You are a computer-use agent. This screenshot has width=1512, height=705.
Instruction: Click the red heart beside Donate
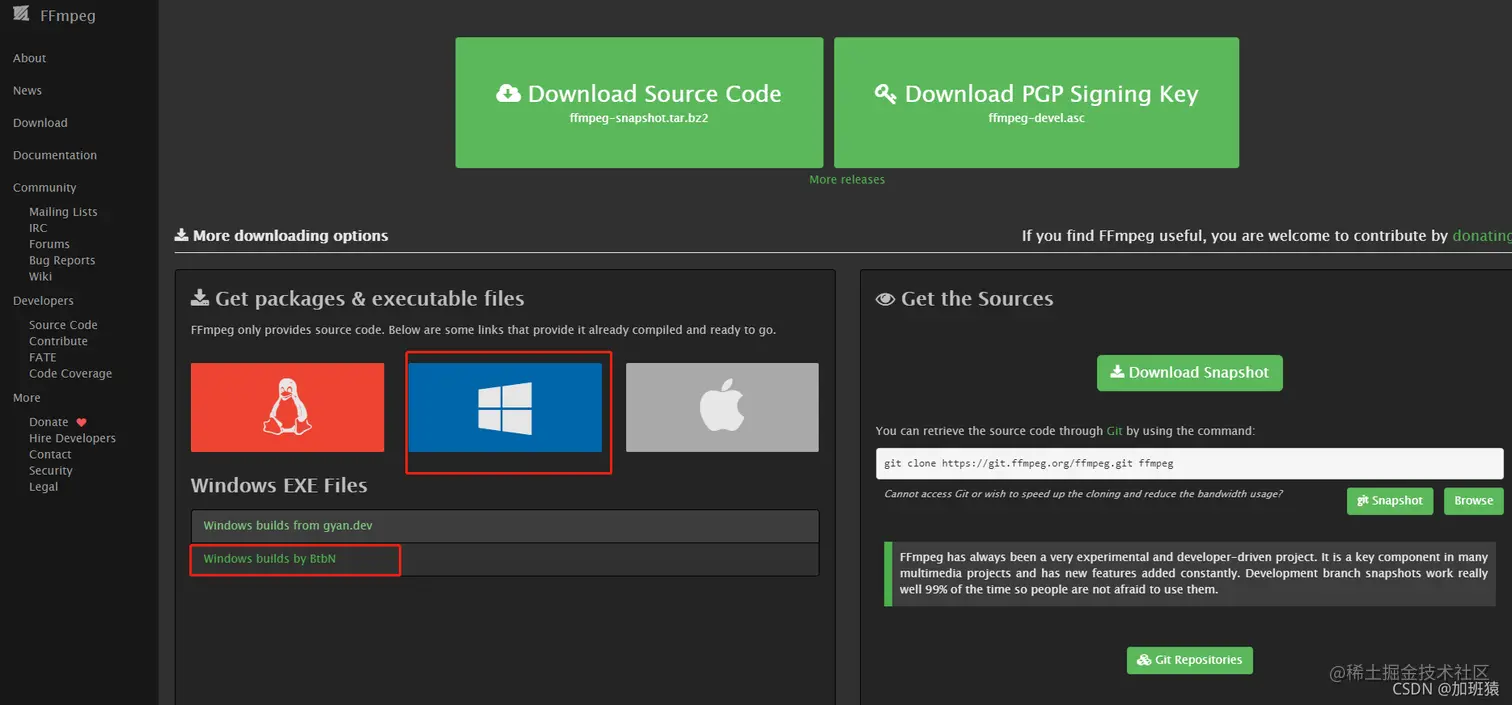(x=82, y=422)
